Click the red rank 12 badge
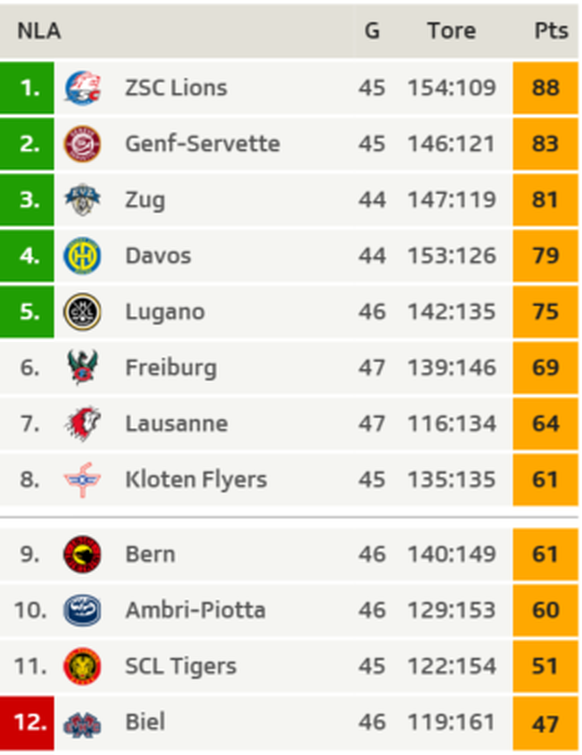Screen dimensions: 582x755 tap(27, 722)
